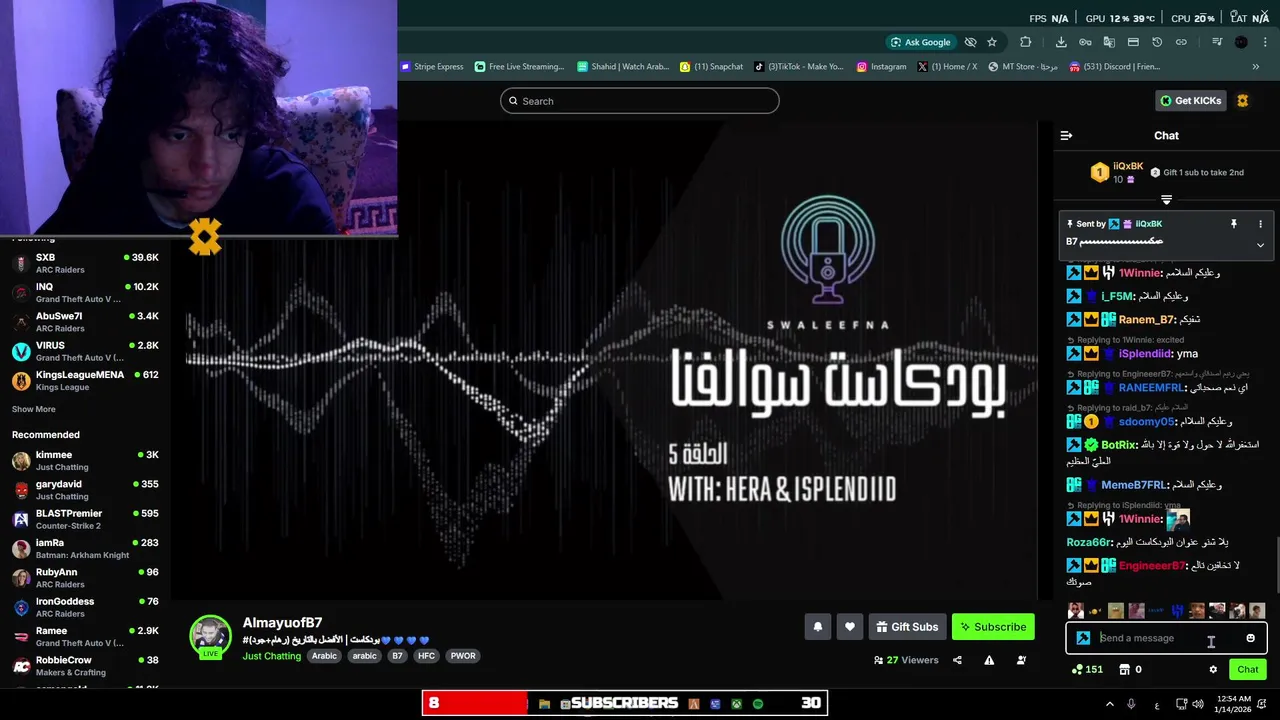This screenshot has height=720, width=1280.
Task: Open the pinned message three-dot menu
Action: pos(1260,224)
